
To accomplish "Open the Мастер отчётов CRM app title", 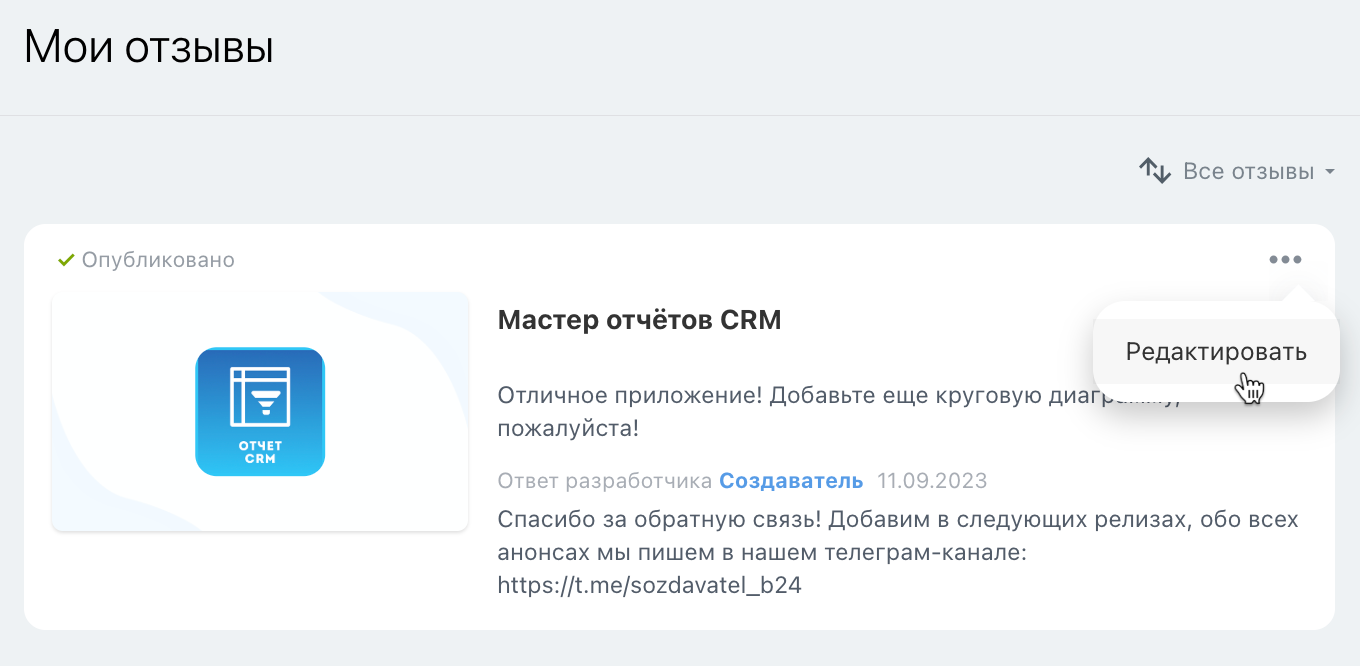I will point(639,320).
